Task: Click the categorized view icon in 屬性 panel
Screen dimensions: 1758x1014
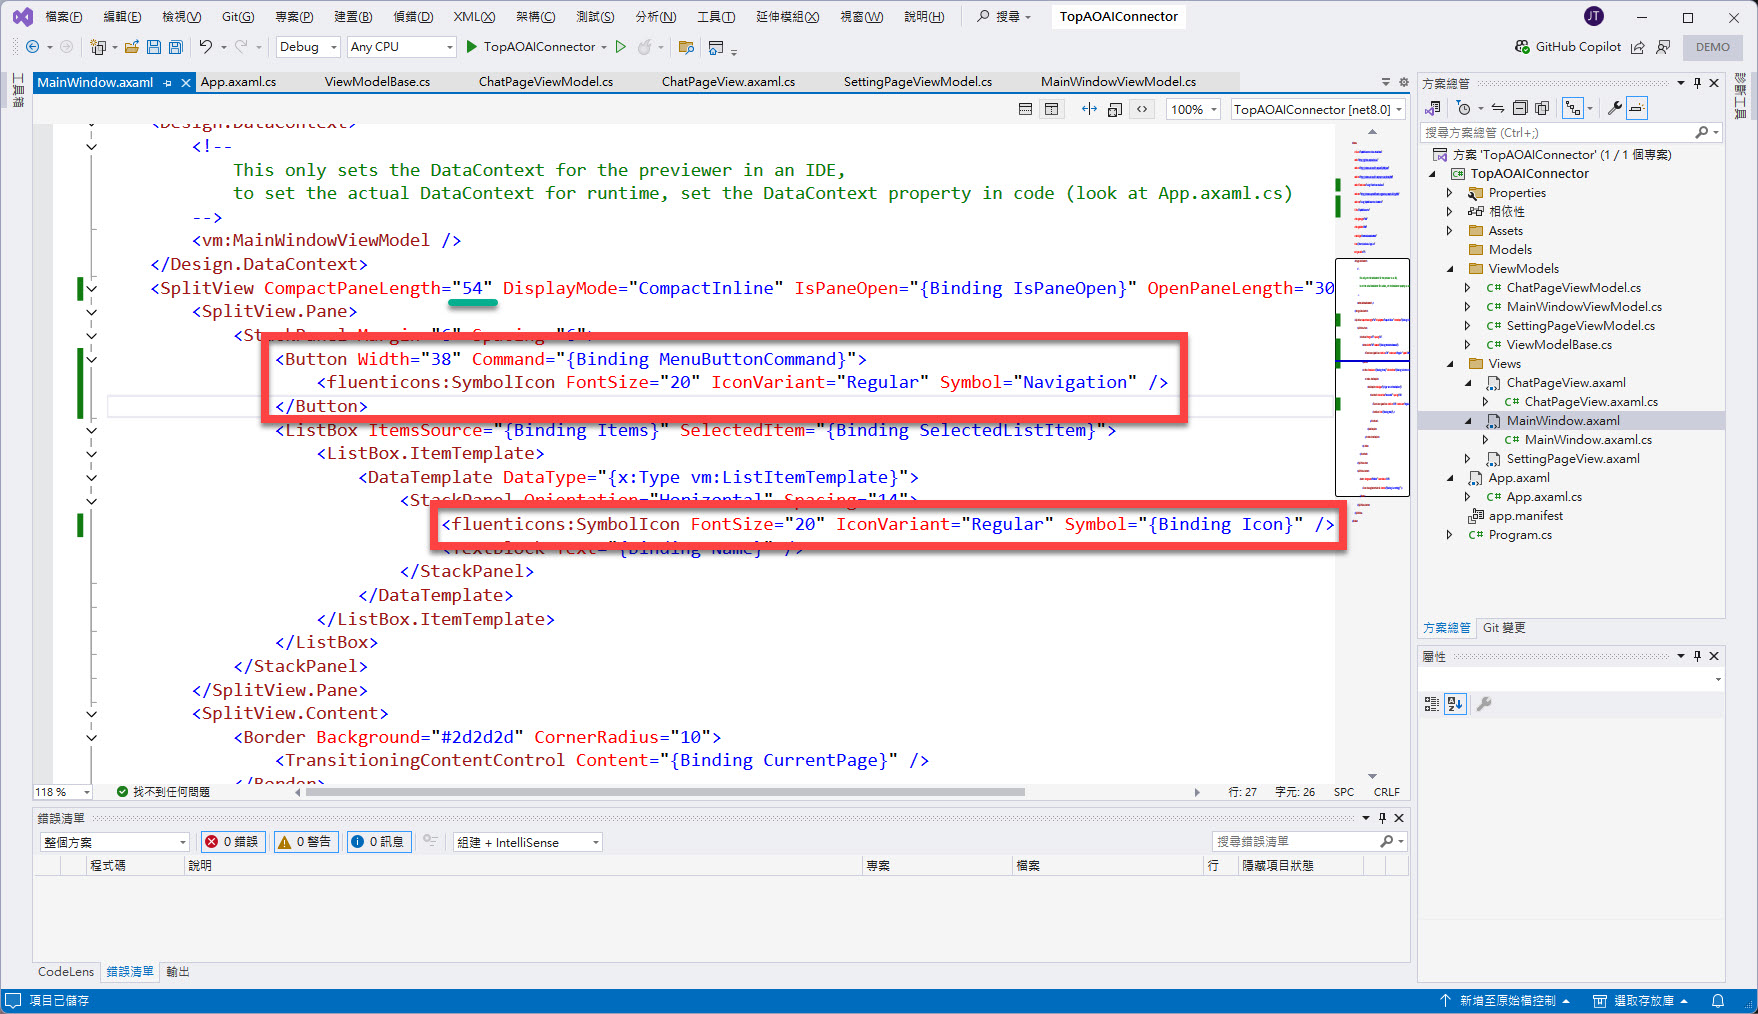Action: point(1432,704)
